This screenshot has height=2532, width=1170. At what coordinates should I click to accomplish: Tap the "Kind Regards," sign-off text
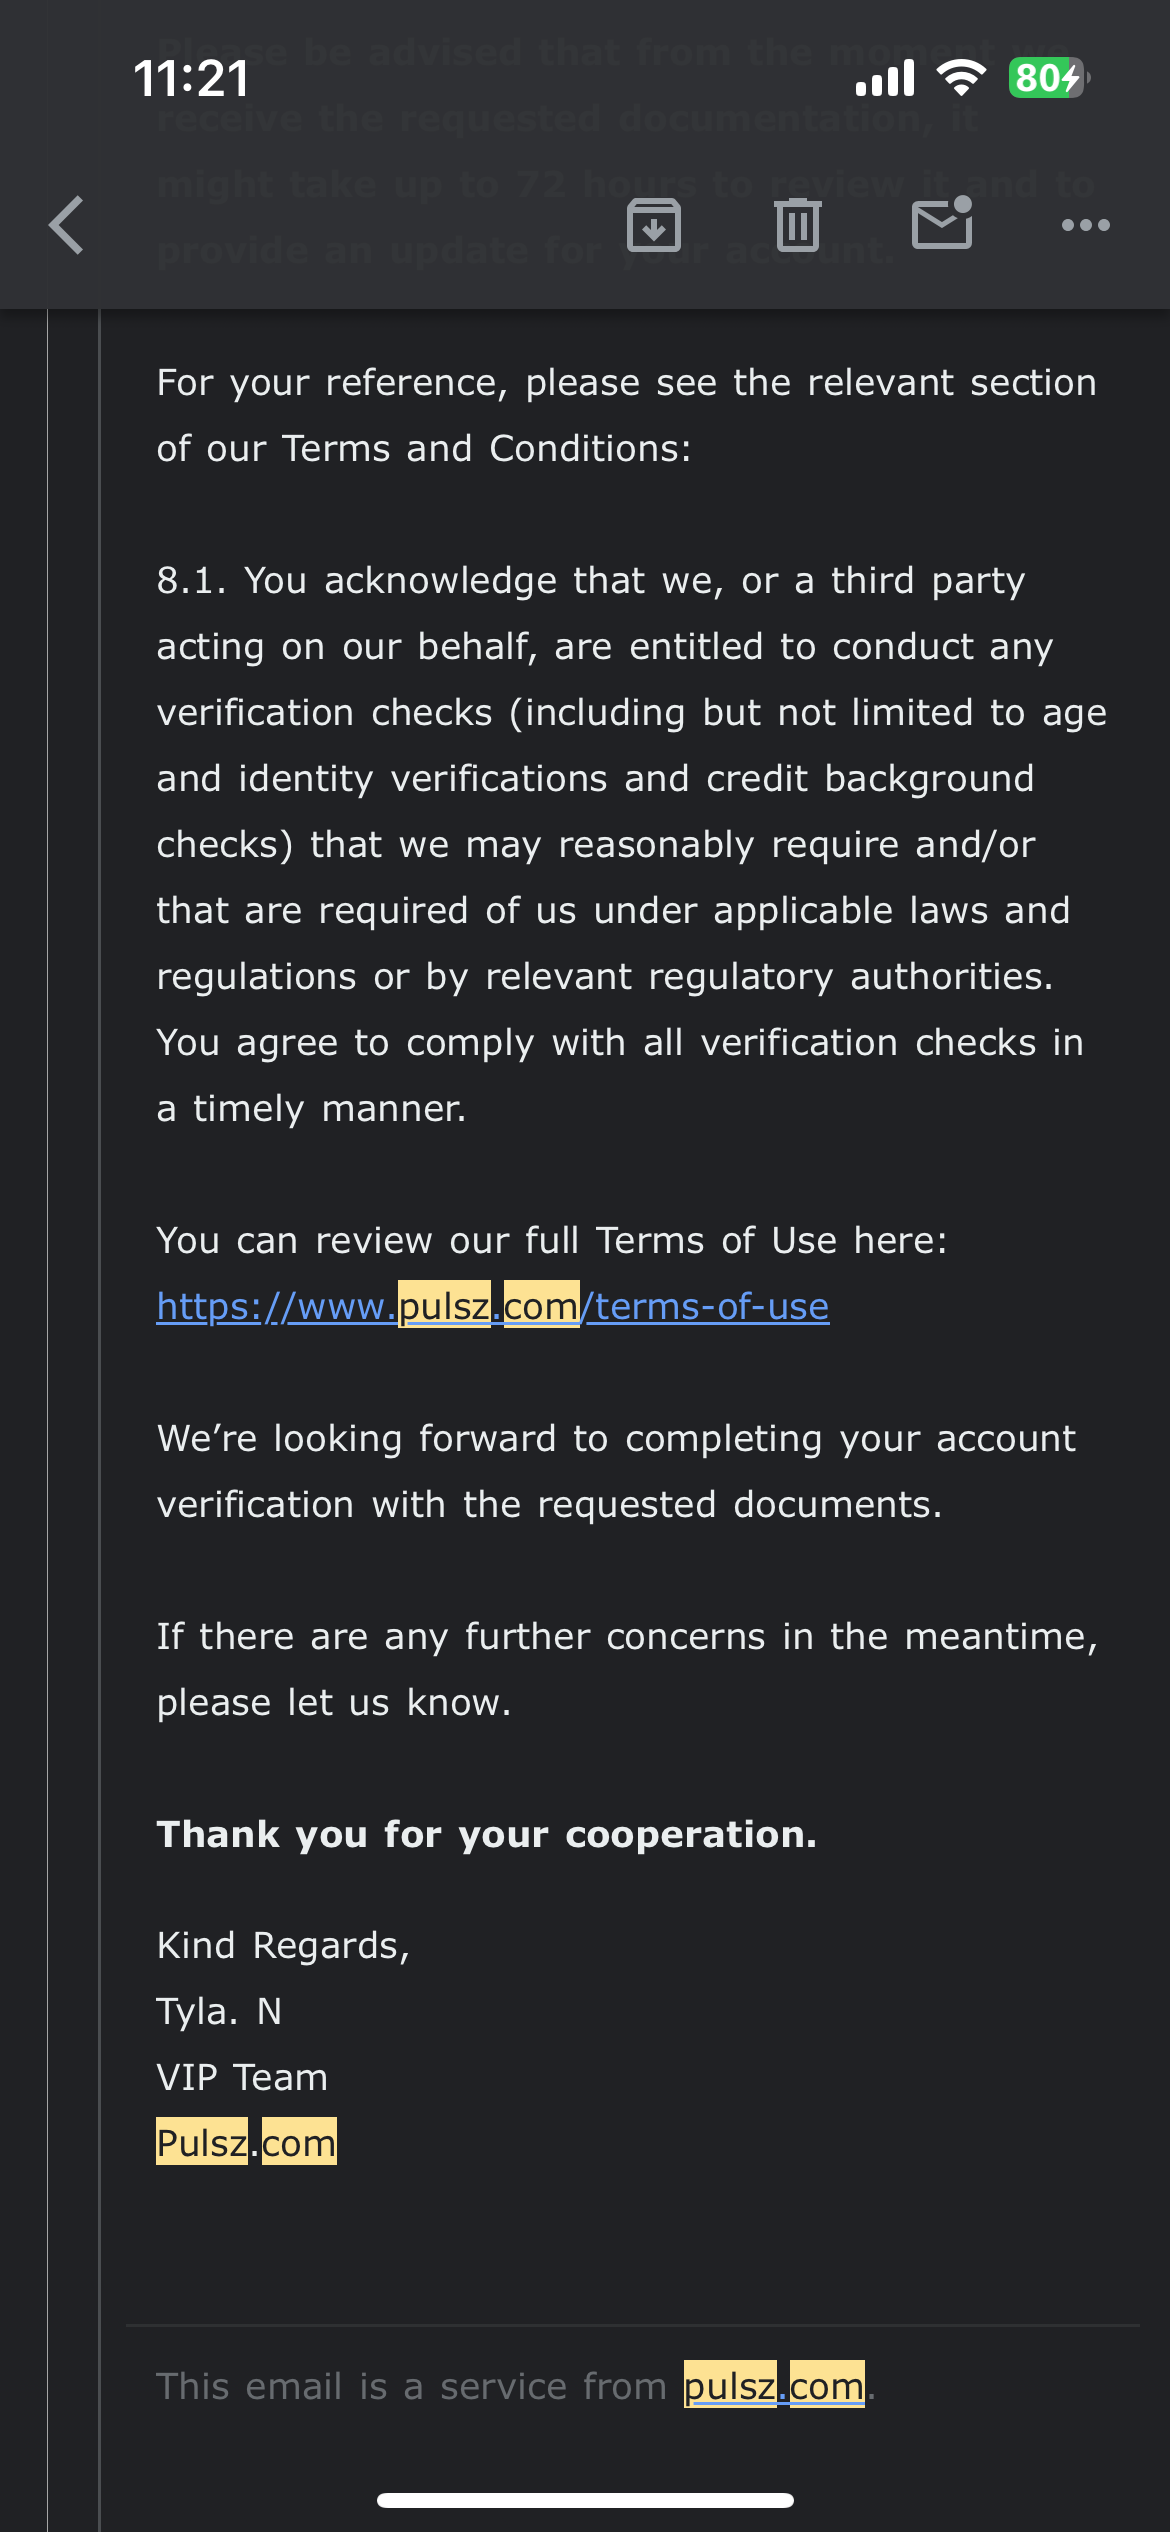point(283,1945)
